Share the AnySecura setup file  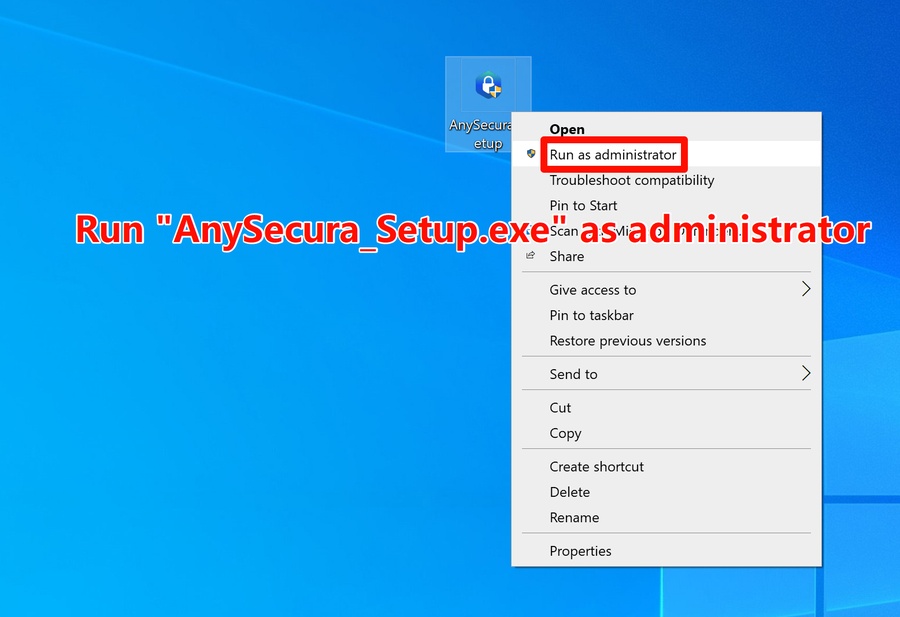tap(566, 256)
